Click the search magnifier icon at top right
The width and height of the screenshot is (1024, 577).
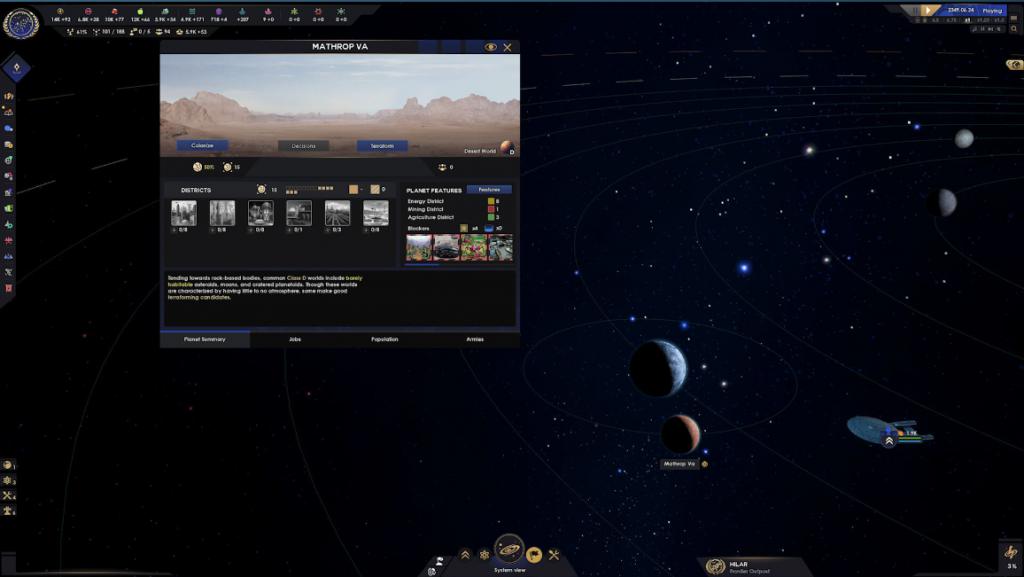(1014, 29)
